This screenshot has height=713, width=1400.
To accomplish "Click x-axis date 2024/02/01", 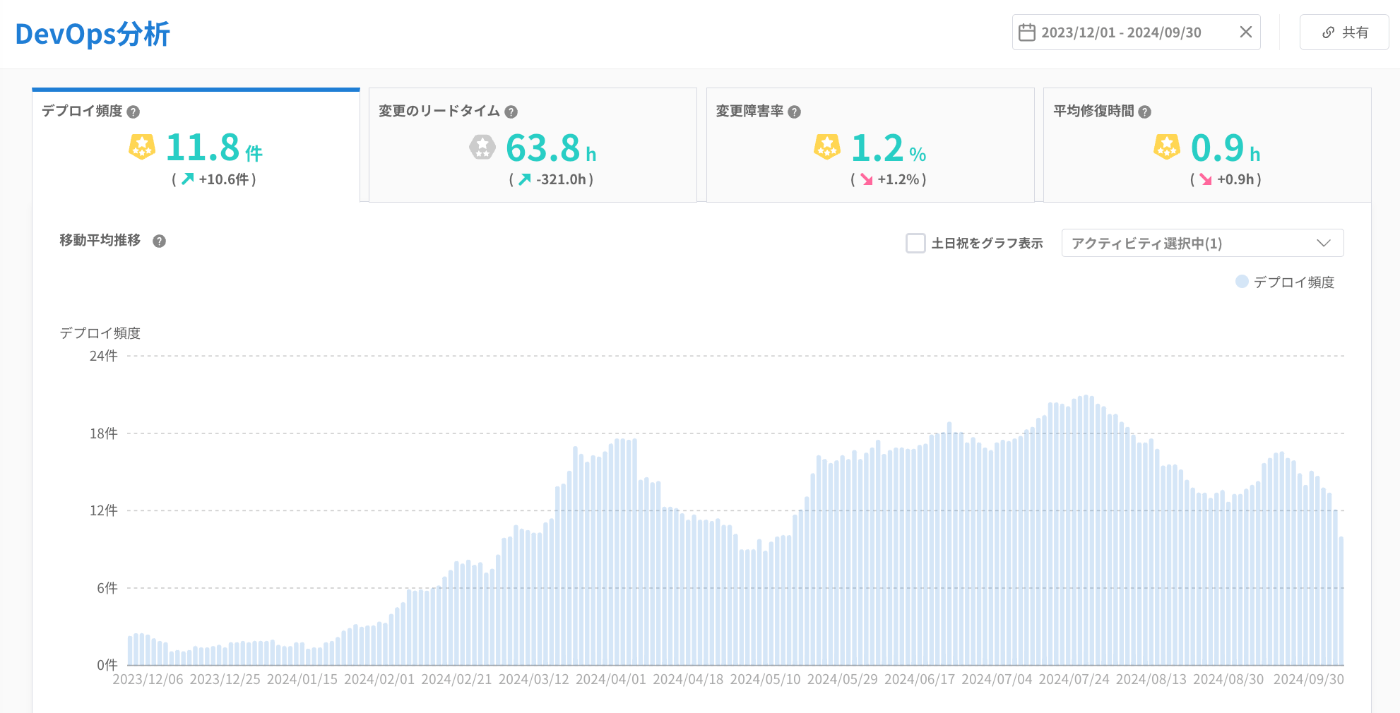I will [x=379, y=679].
